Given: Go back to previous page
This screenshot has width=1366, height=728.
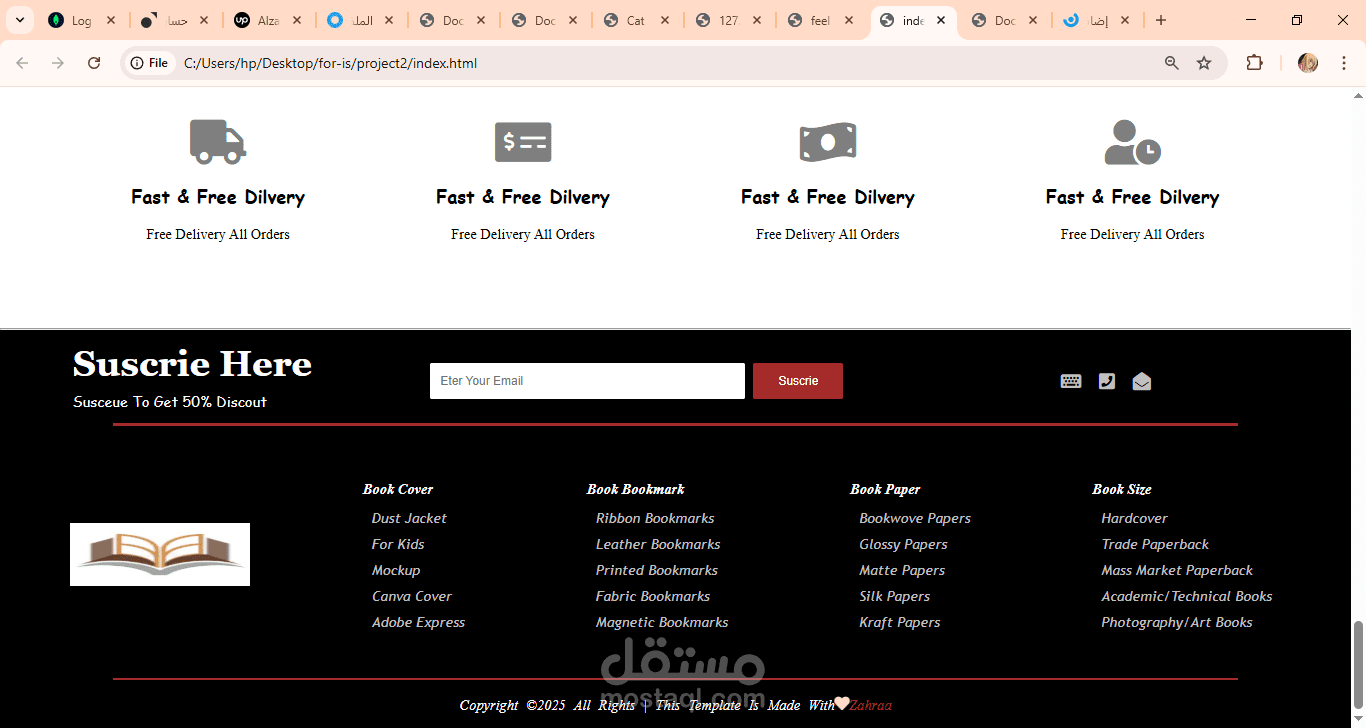Looking at the screenshot, I should [22, 63].
